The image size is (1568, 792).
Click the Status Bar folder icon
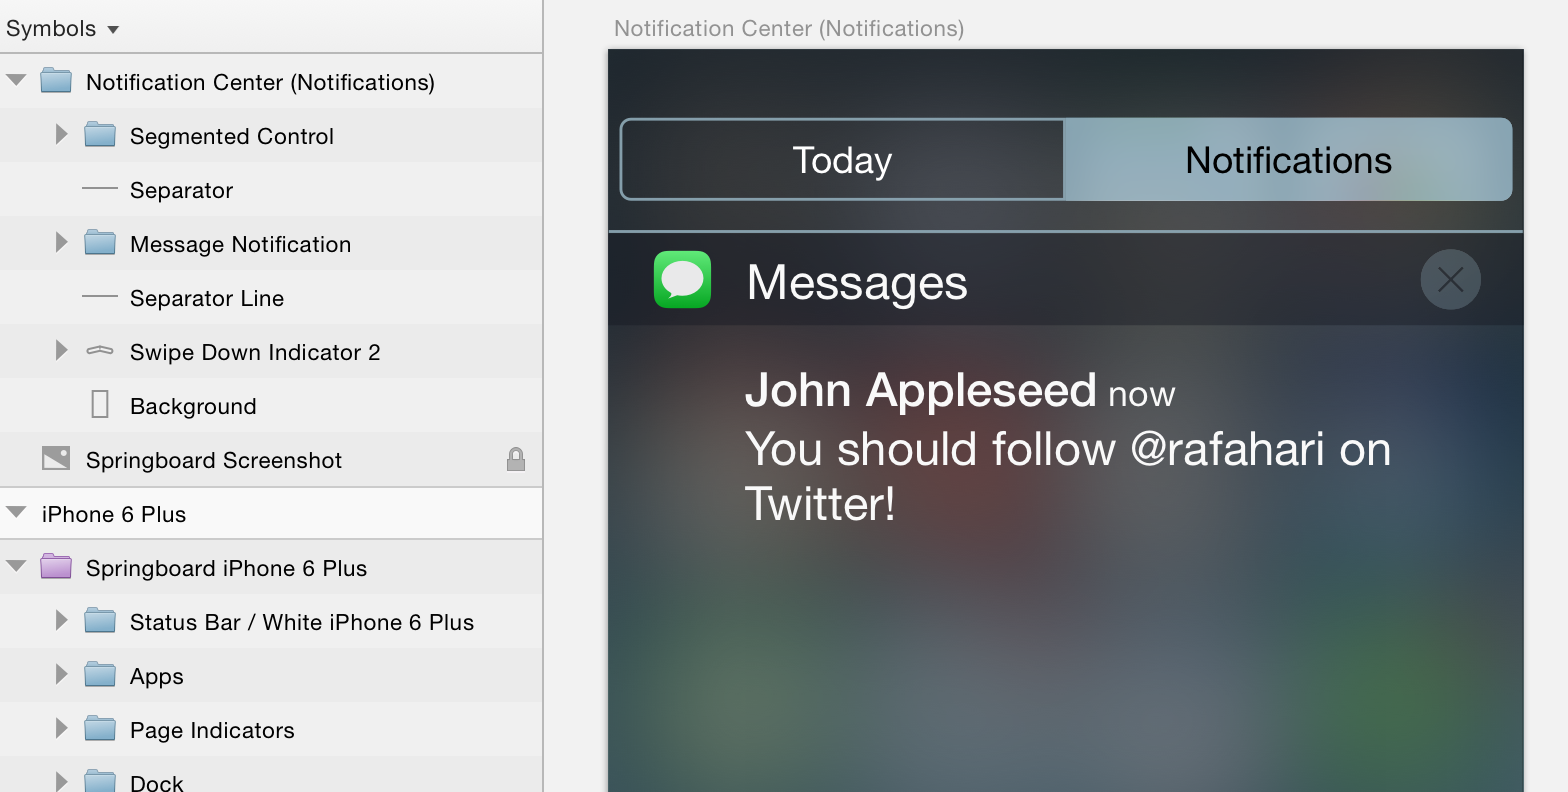coord(100,621)
